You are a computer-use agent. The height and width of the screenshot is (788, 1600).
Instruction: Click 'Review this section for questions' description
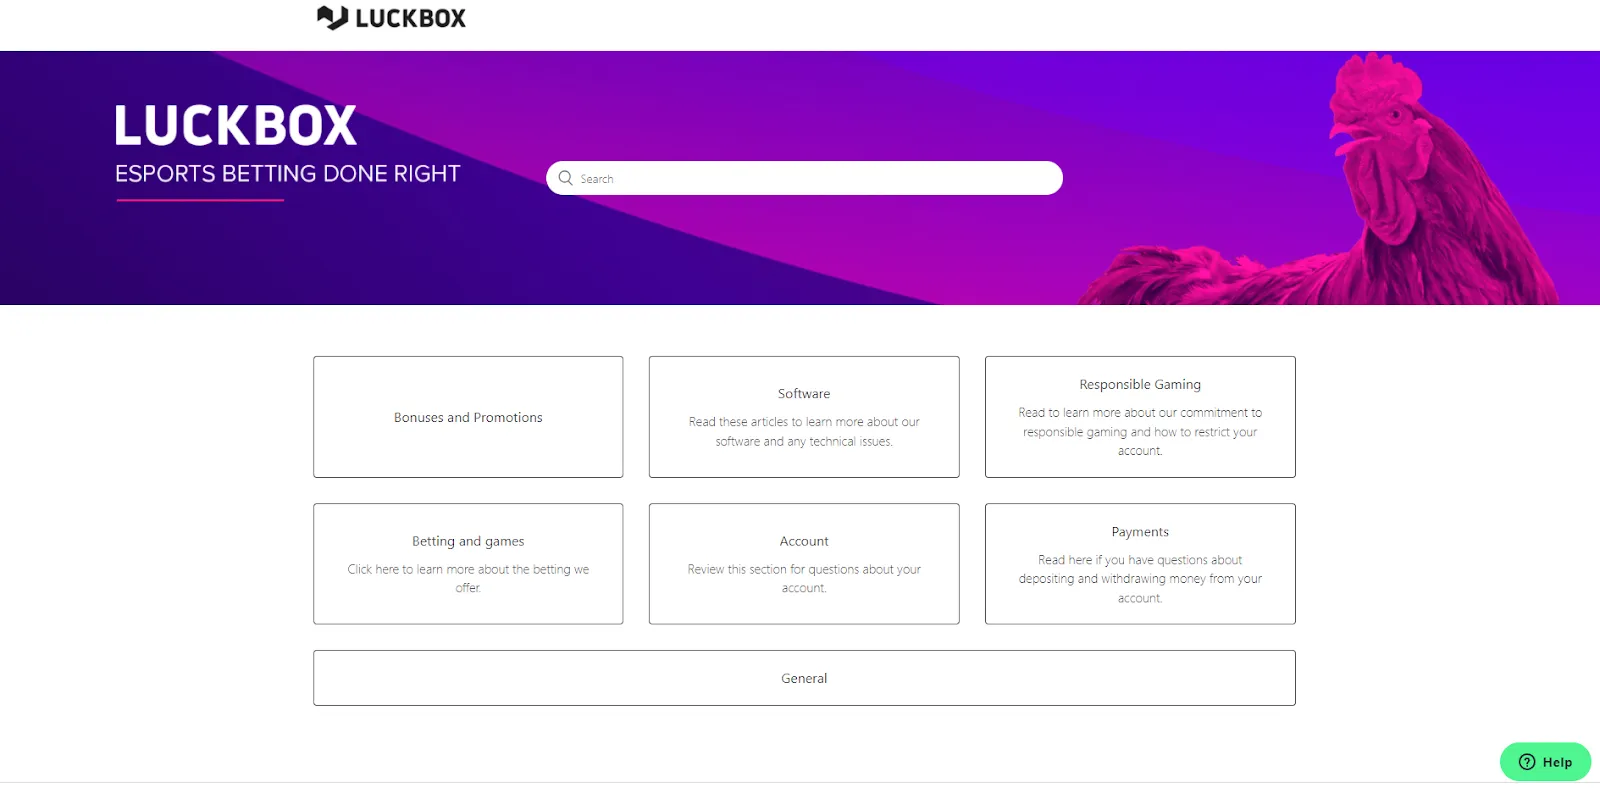[x=804, y=579]
